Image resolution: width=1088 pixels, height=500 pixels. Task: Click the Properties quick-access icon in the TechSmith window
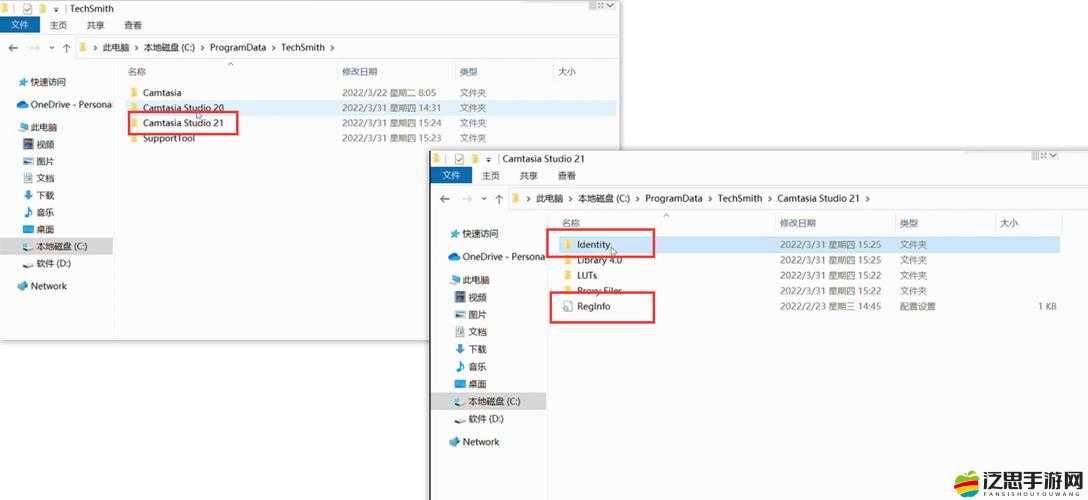pyautogui.click(x=27, y=9)
